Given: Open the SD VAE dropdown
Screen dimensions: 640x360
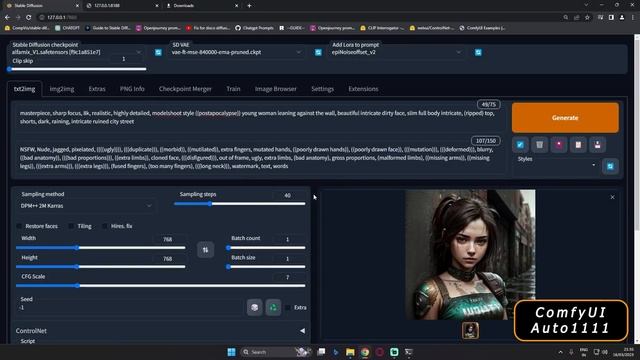Looking at the screenshot, I should 236,52.
